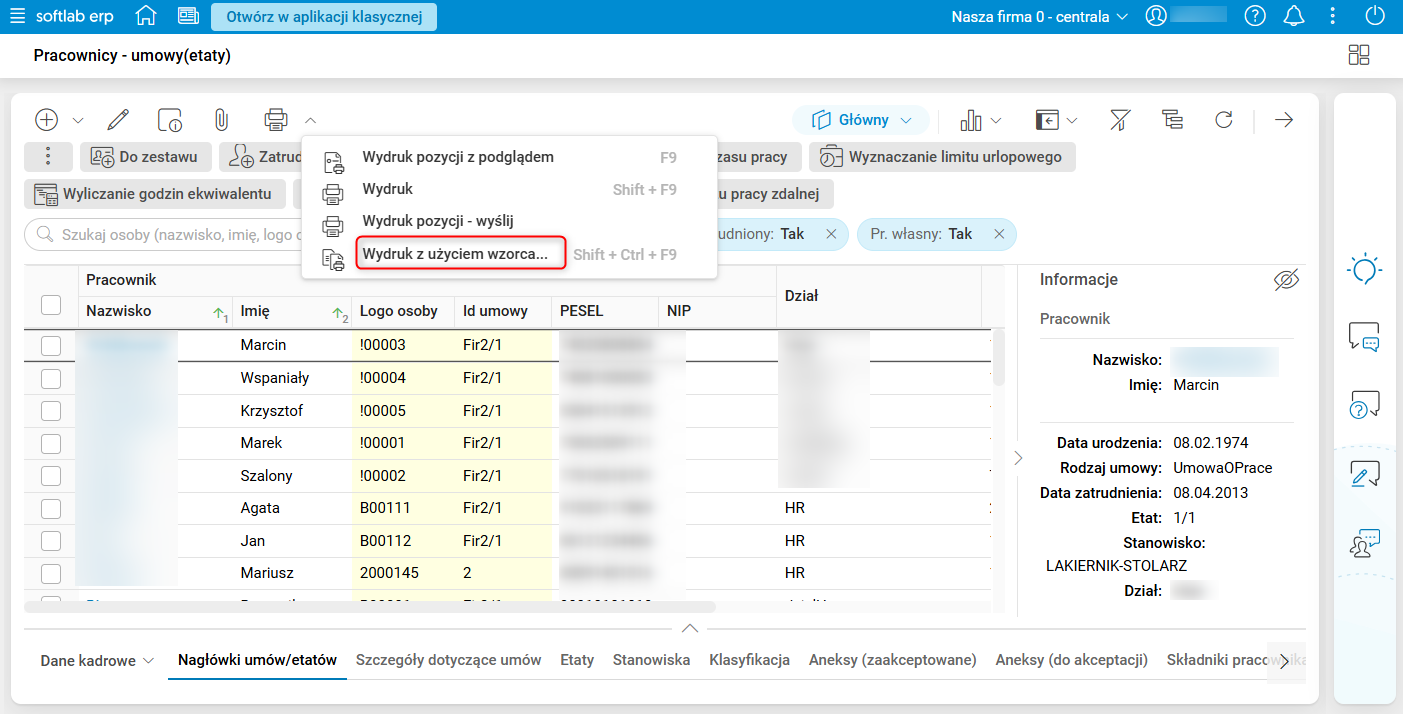Open the three-dot options menu in header
The image size is (1403, 714).
click(x=1333, y=16)
